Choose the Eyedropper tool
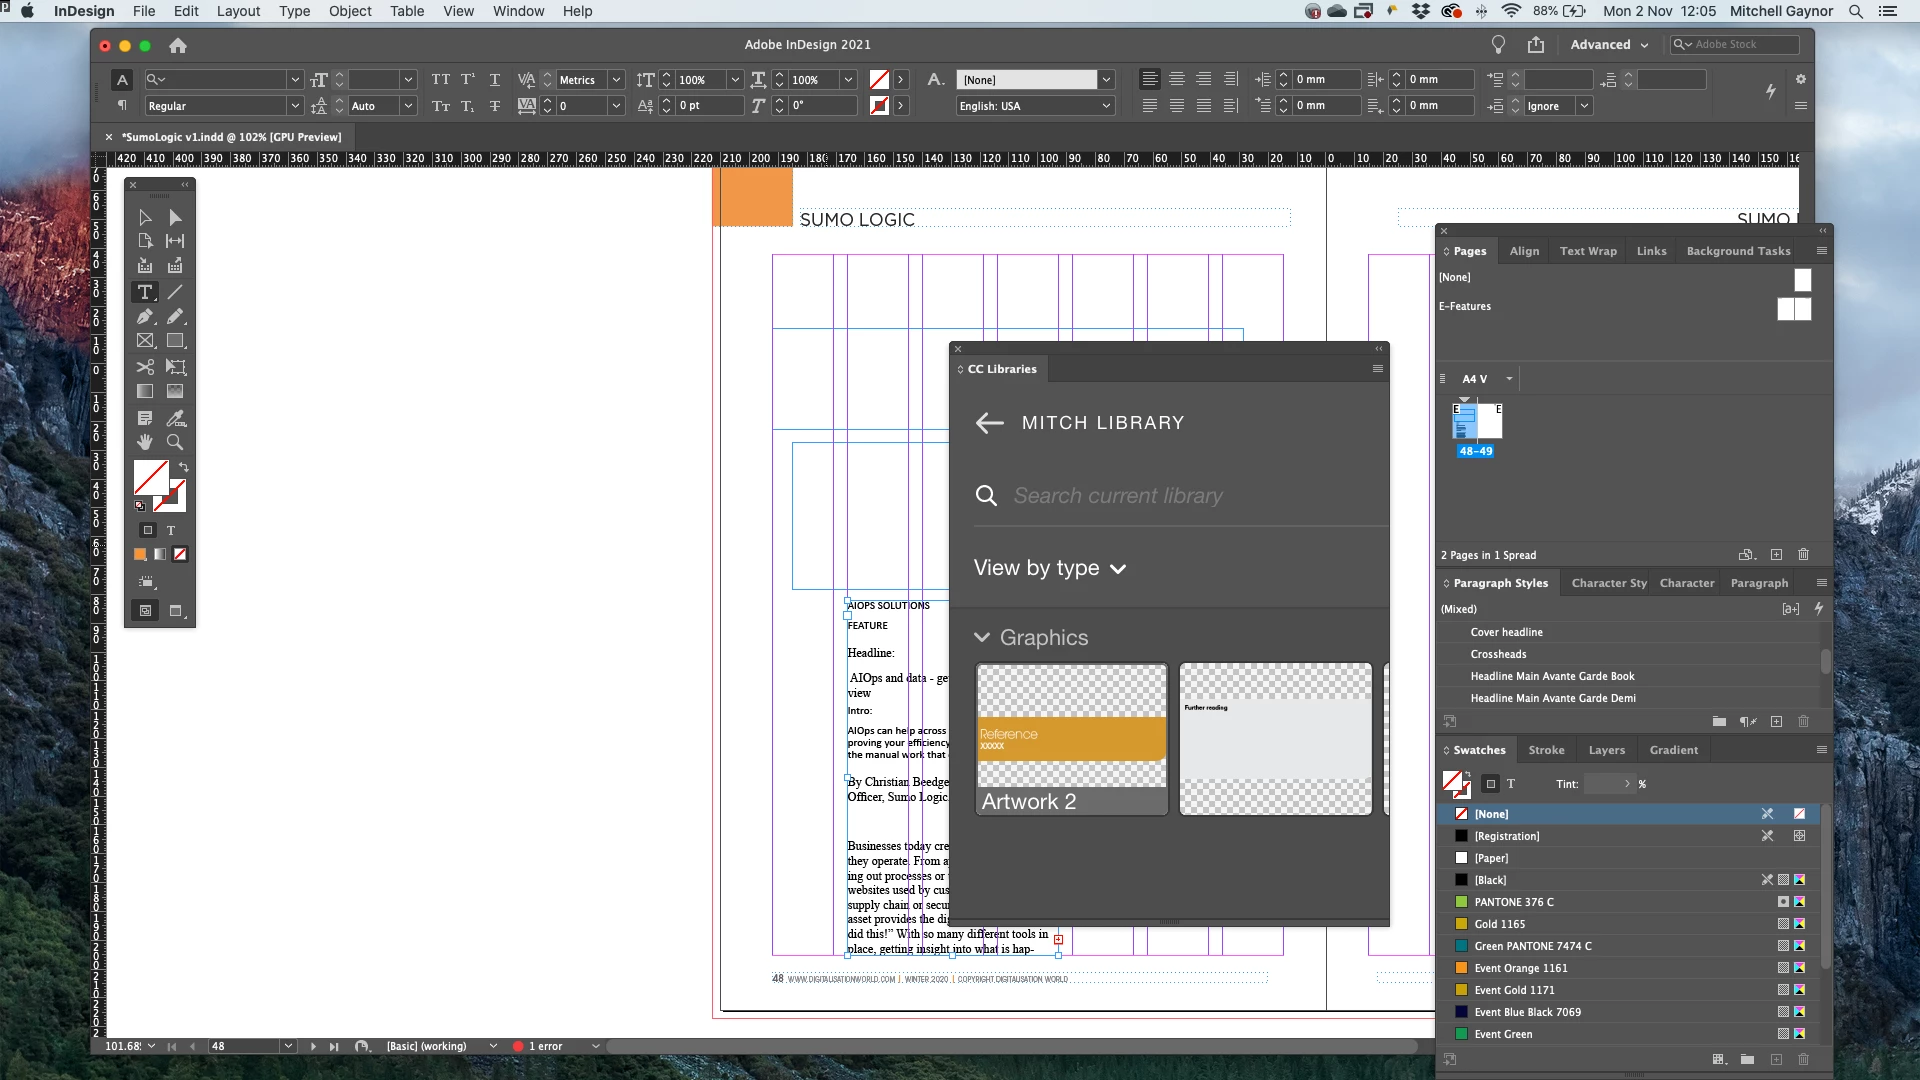Image resolution: width=1920 pixels, height=1080 pixels. [x=176, y=418]
